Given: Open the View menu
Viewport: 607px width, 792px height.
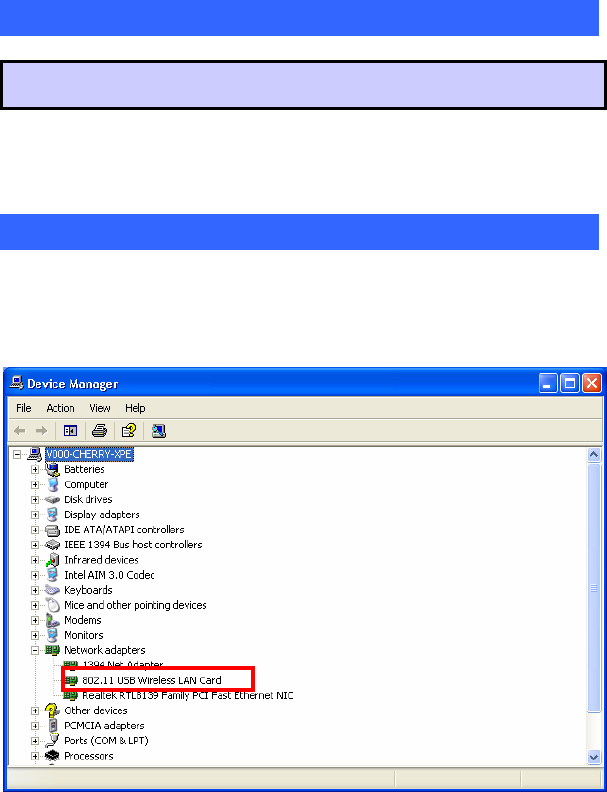Looking at the screenshot, I should tap(100, 408).
